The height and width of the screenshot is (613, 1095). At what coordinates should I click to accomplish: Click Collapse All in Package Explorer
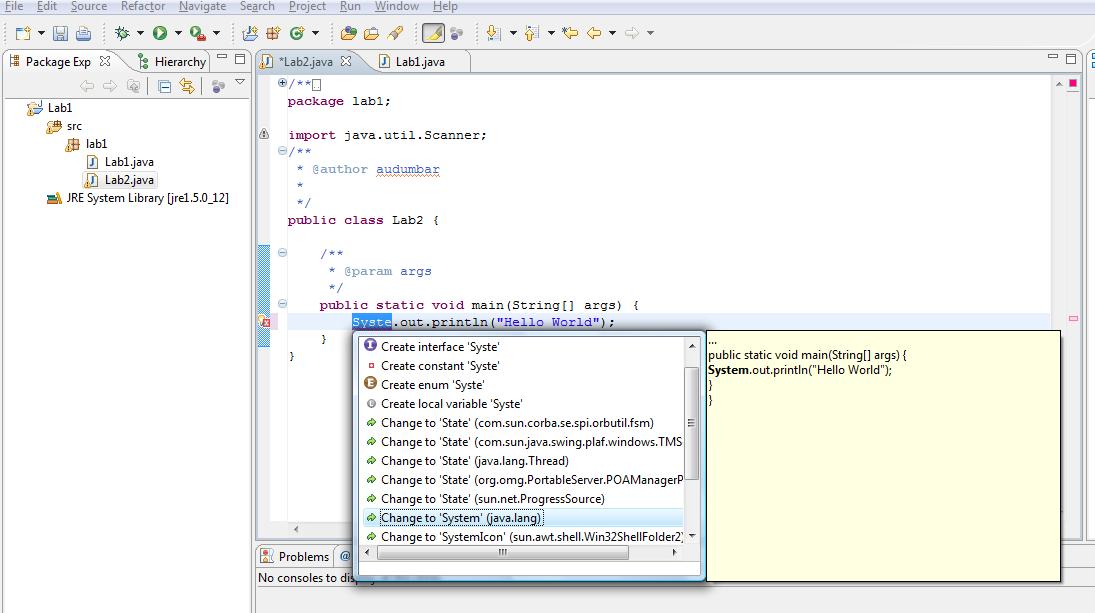[x=164, y=87]
